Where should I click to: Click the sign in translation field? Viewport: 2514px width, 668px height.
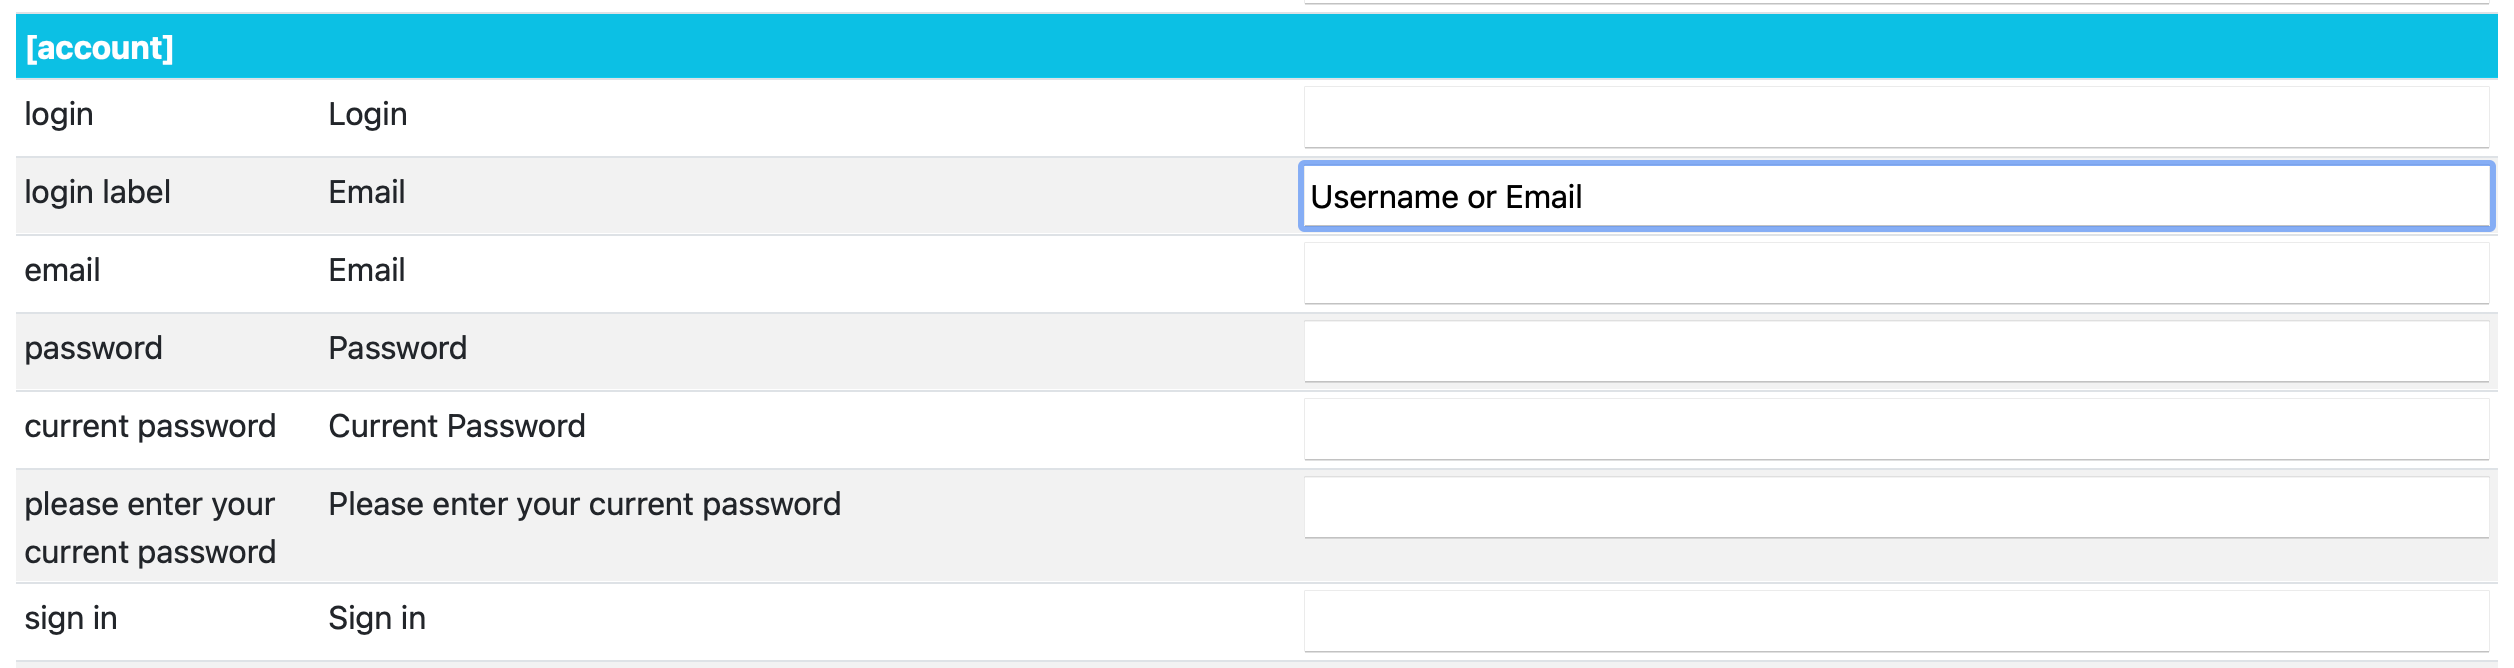1900,620
